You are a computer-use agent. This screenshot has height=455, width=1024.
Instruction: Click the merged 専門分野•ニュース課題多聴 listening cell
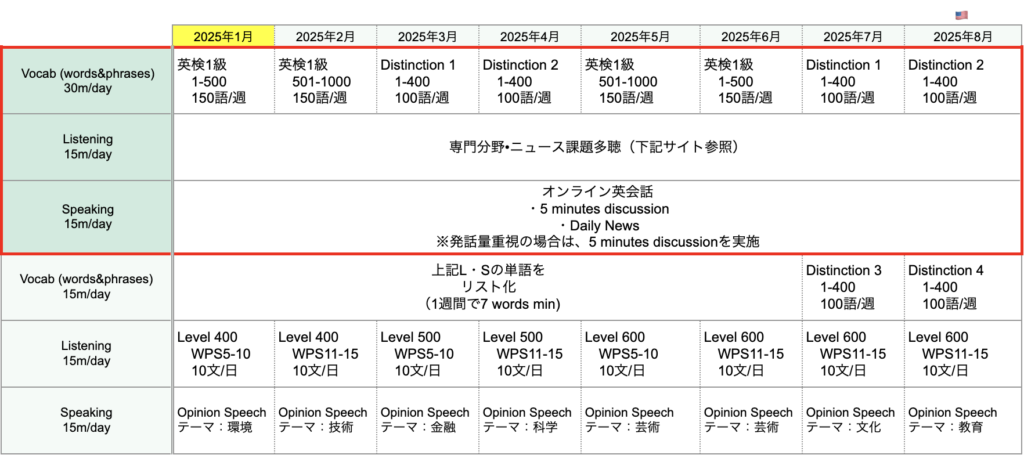(598, 147)
